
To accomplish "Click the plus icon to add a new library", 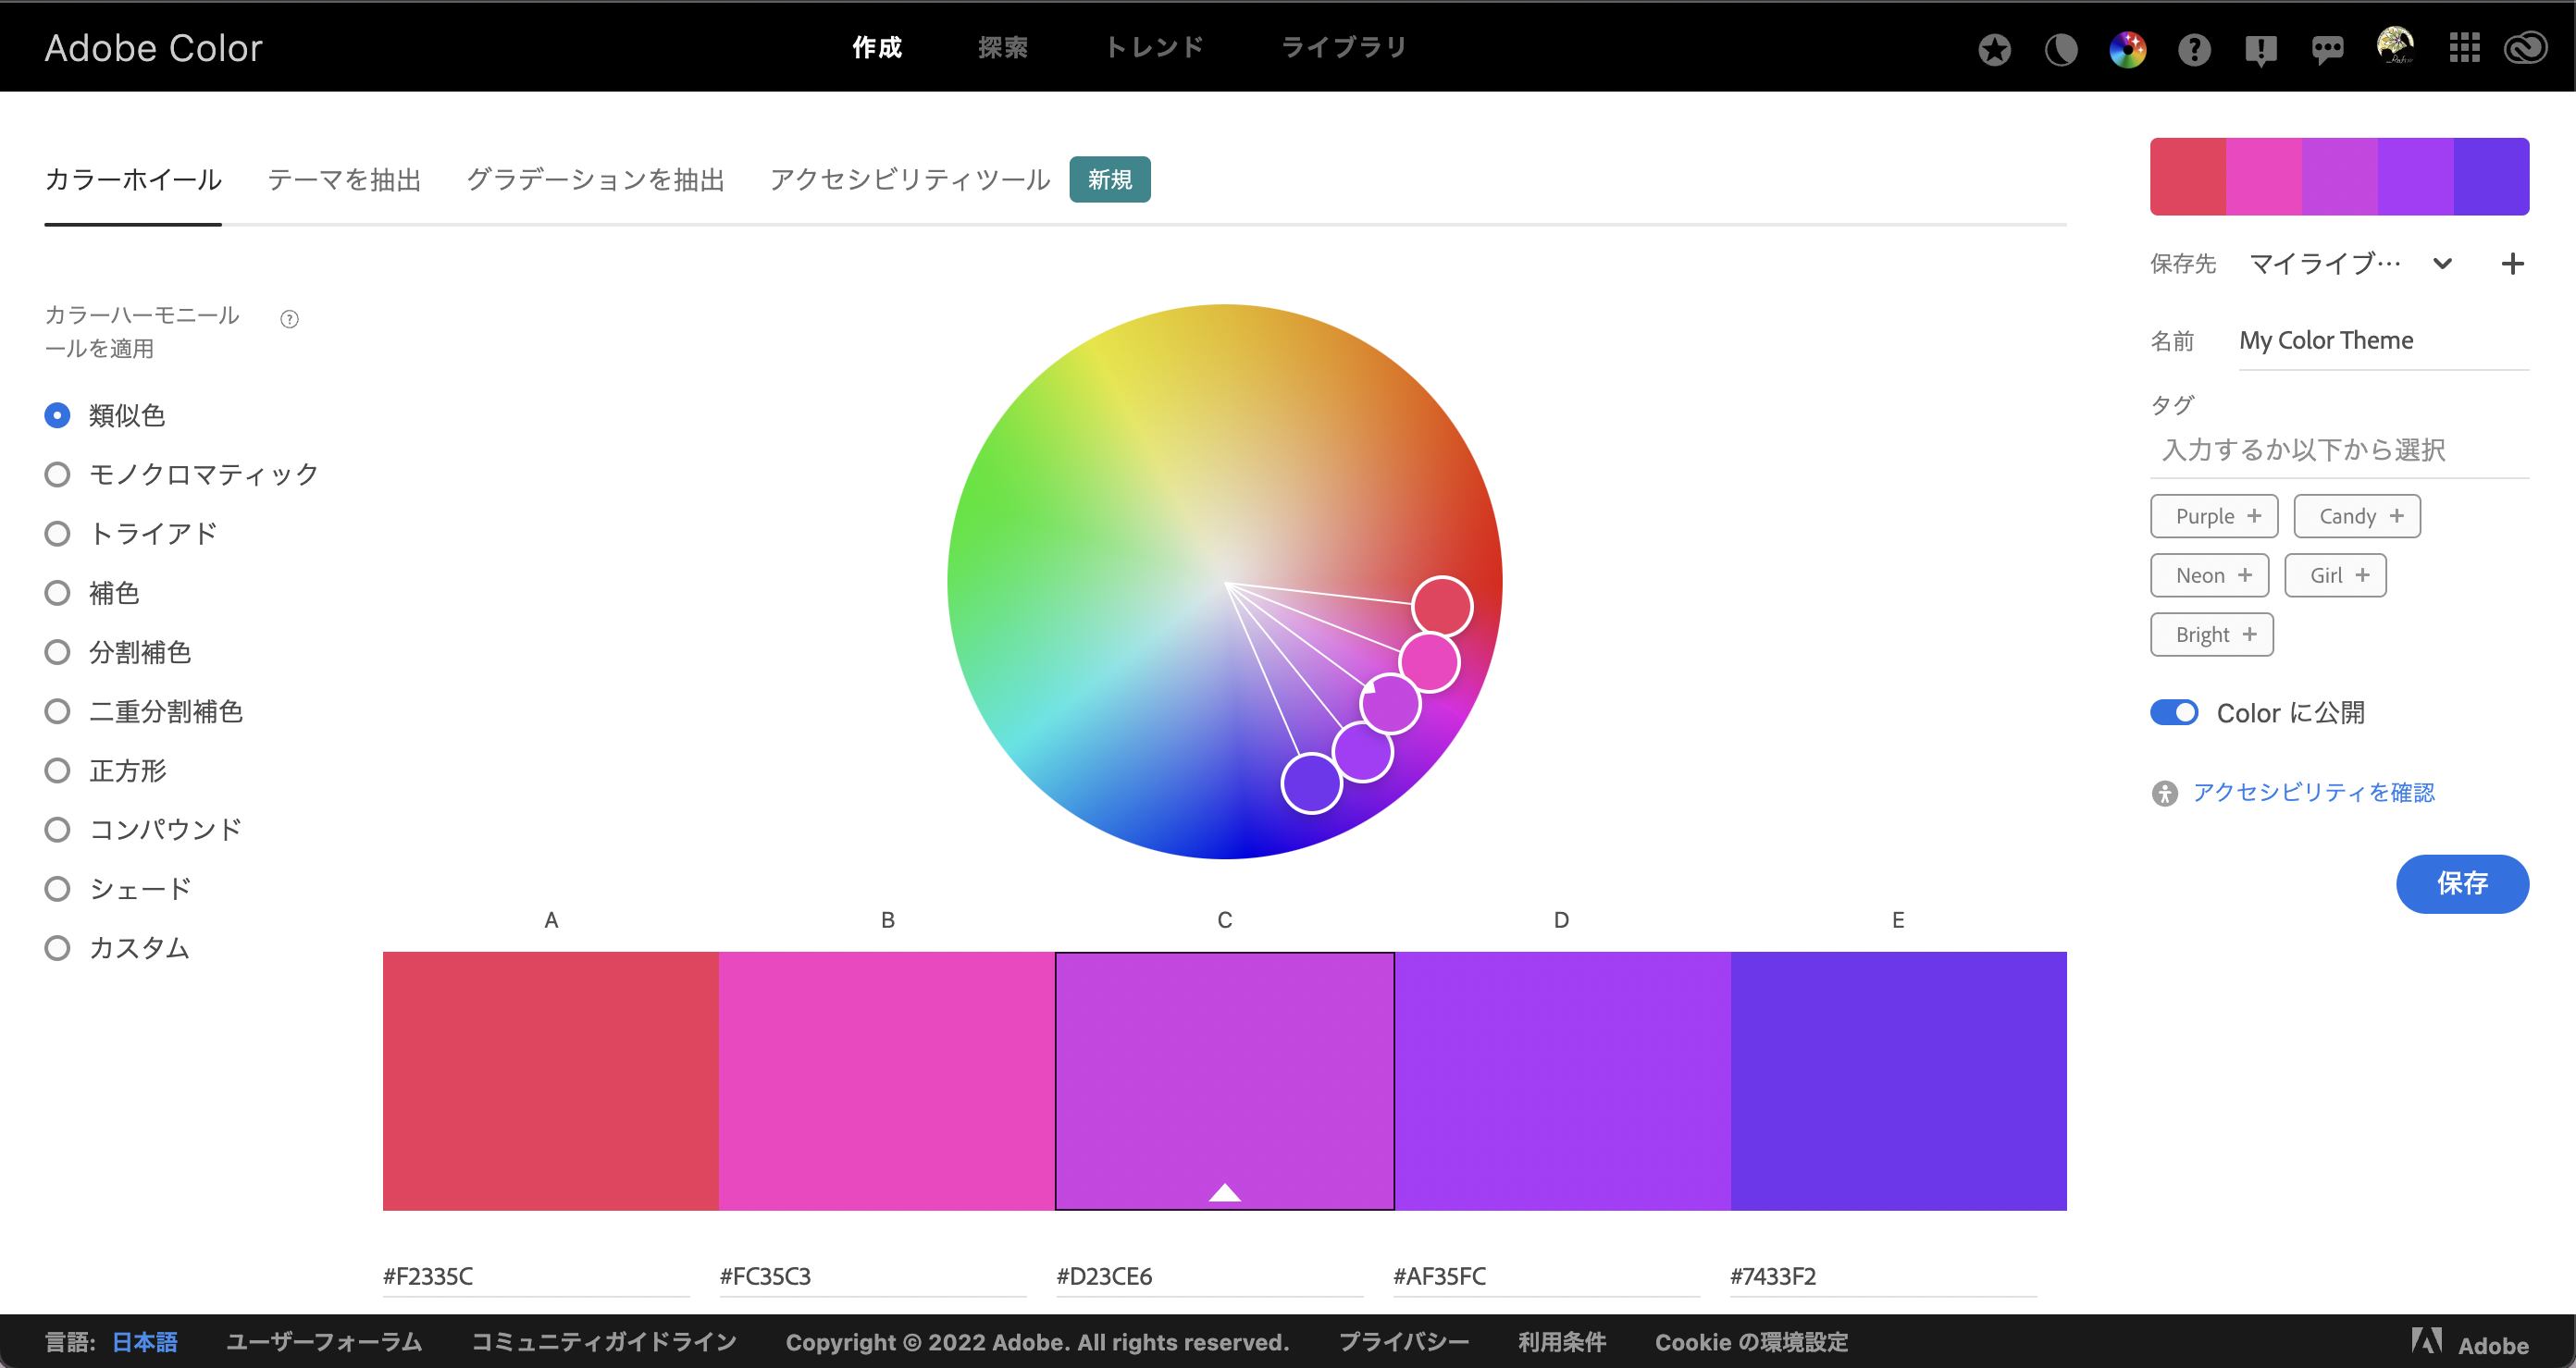I will pos(2512,264).
